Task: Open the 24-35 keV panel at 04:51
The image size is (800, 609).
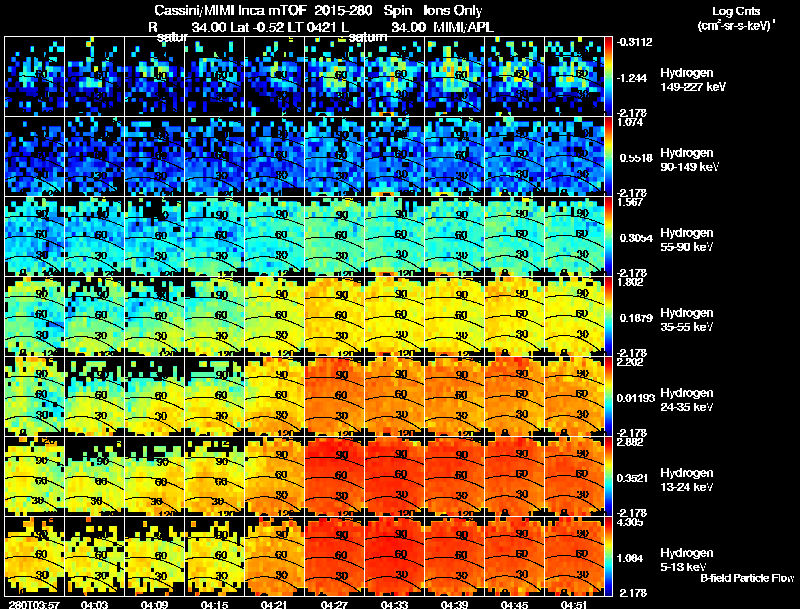Action: pyautogui.click(x=574, y=397)
